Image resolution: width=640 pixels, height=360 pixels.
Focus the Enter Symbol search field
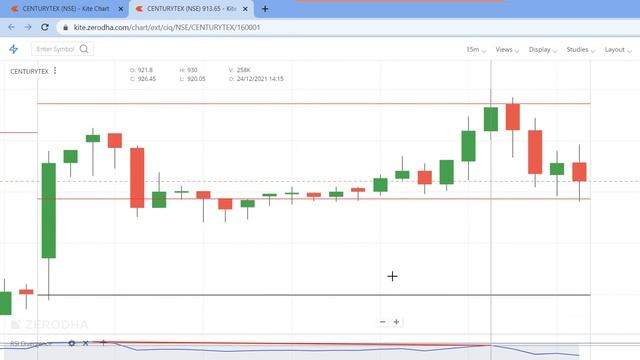coord(62,49)
